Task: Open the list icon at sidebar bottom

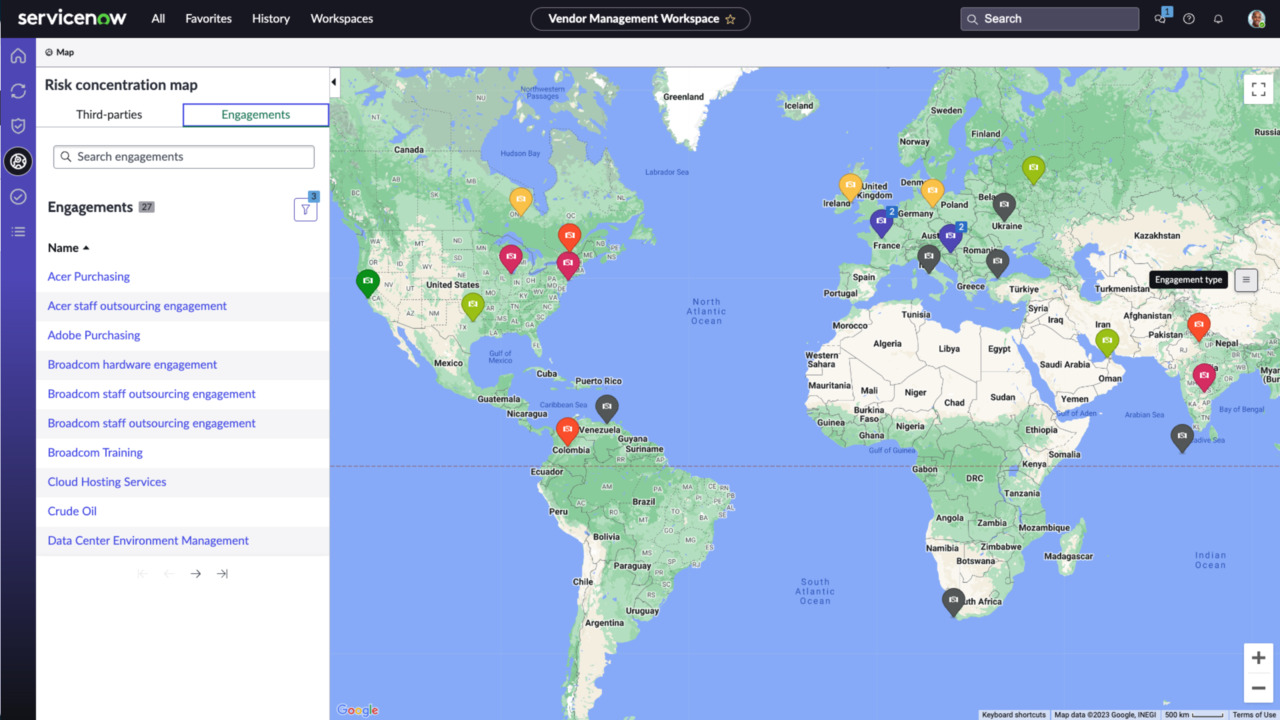Action: (x=18, y=231)
